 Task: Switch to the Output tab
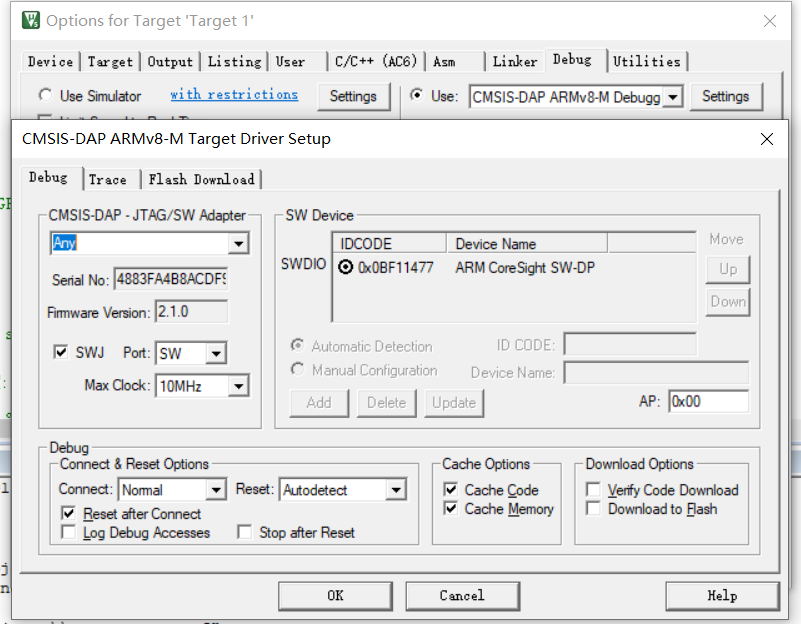point(170,62)
